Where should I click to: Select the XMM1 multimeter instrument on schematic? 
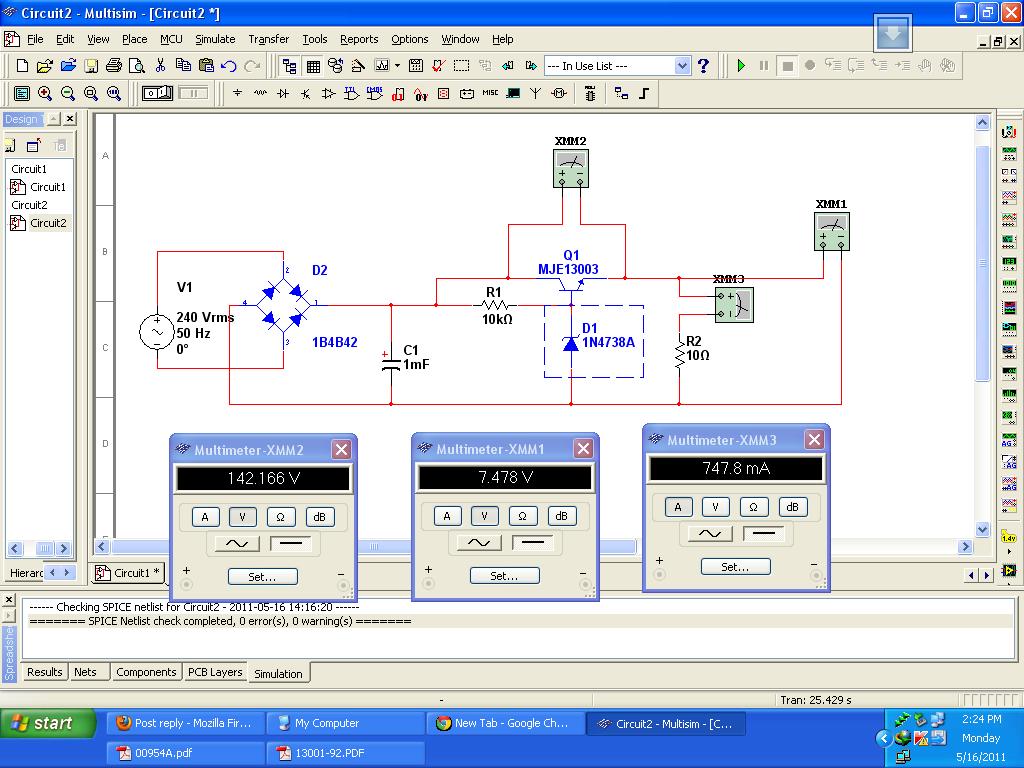click(832, 232)
